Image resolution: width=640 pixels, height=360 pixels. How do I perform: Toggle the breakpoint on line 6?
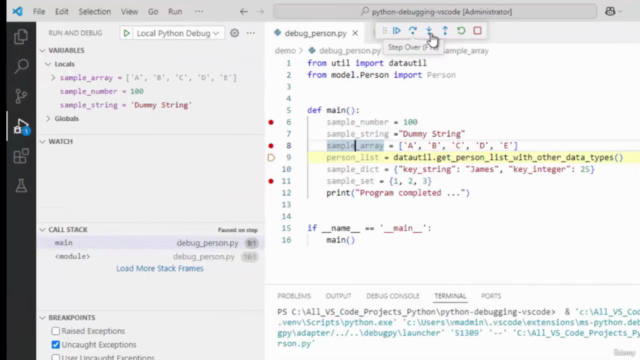271,122
